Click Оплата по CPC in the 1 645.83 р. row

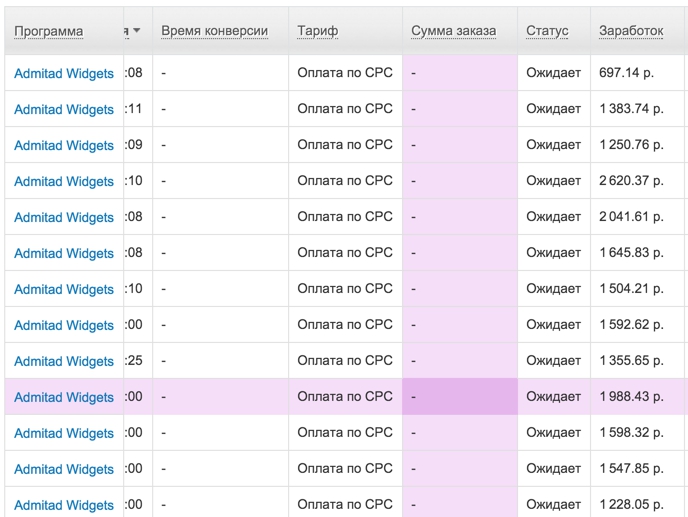pyautogui.click(x=344, y=253)
